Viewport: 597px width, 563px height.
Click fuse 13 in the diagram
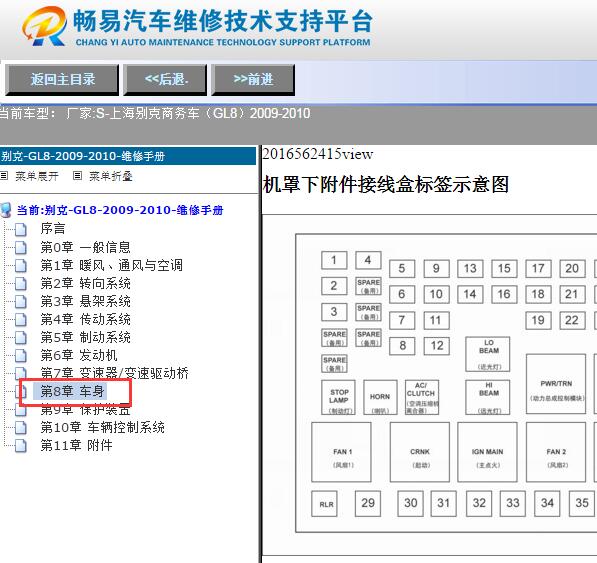tap(470, 269)
